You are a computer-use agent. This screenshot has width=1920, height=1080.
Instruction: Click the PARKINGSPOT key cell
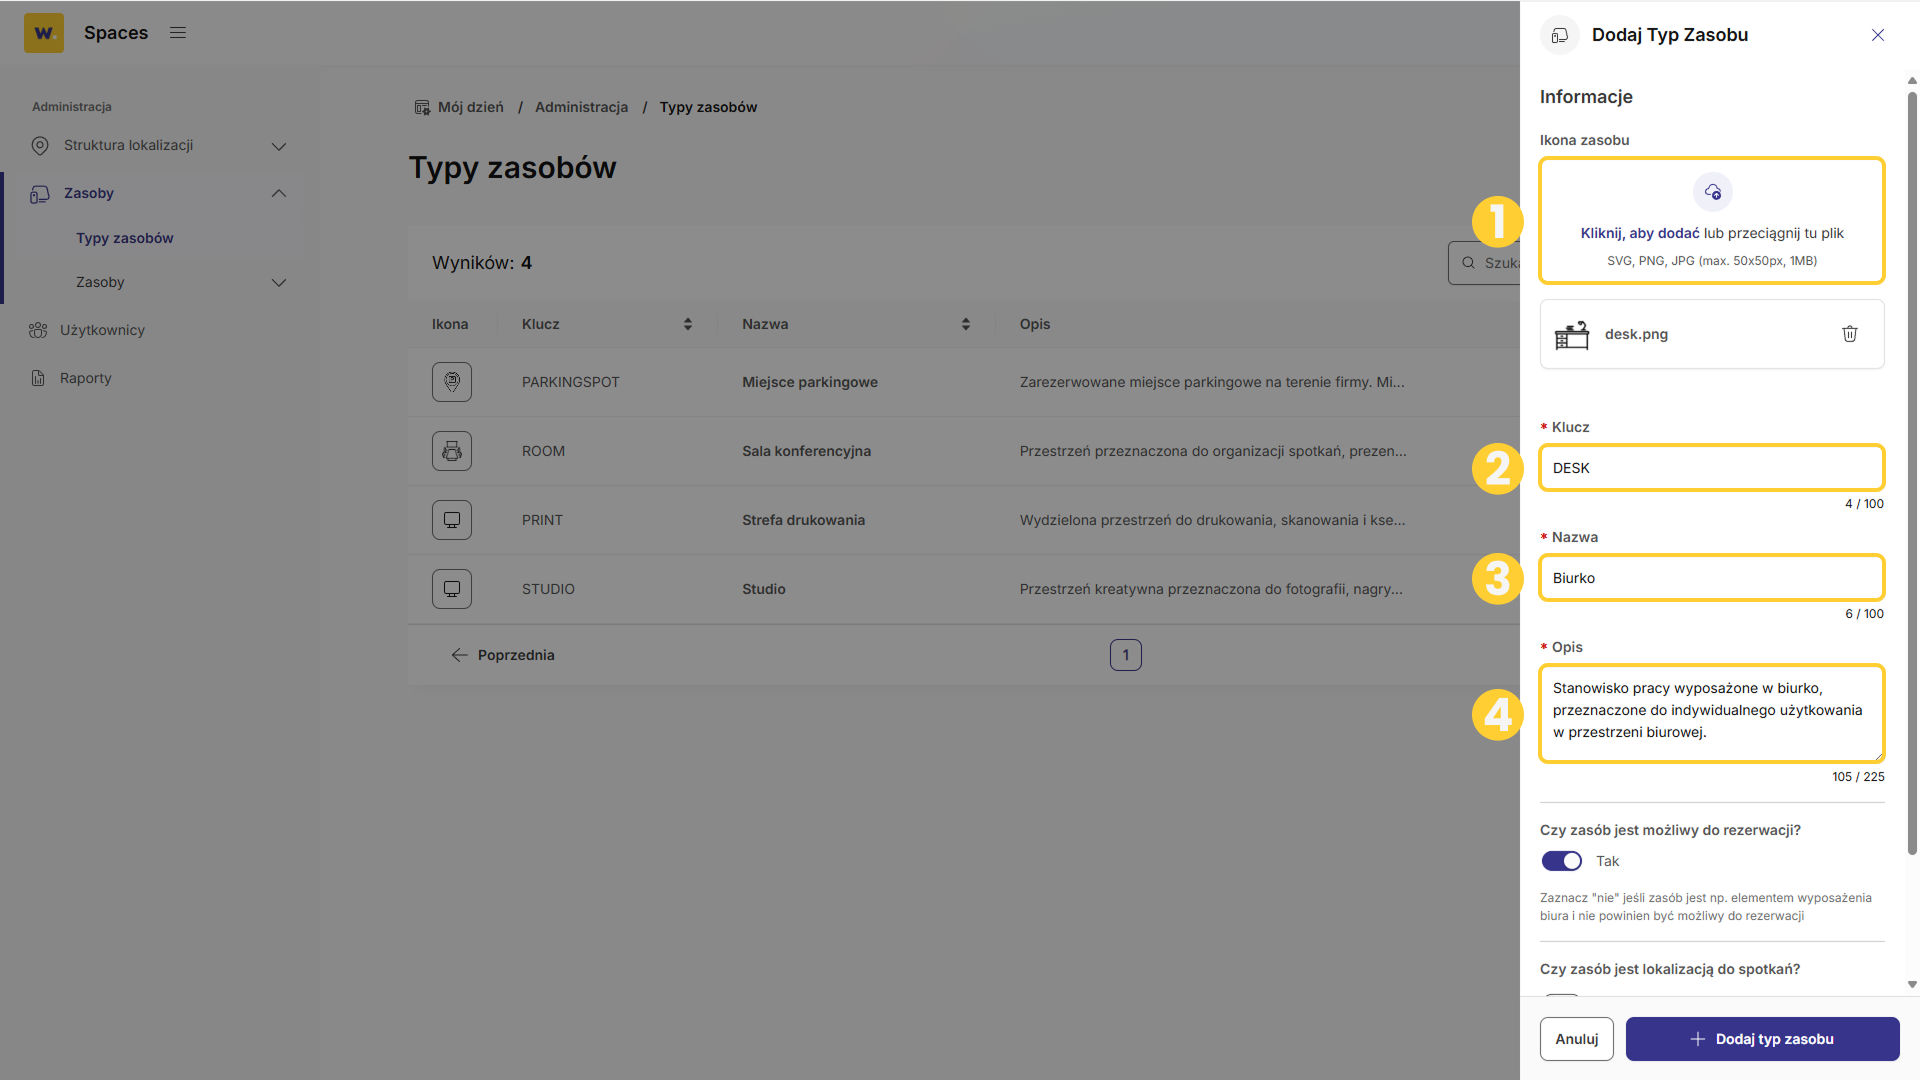pyautogui.click(x=571, y=382)
